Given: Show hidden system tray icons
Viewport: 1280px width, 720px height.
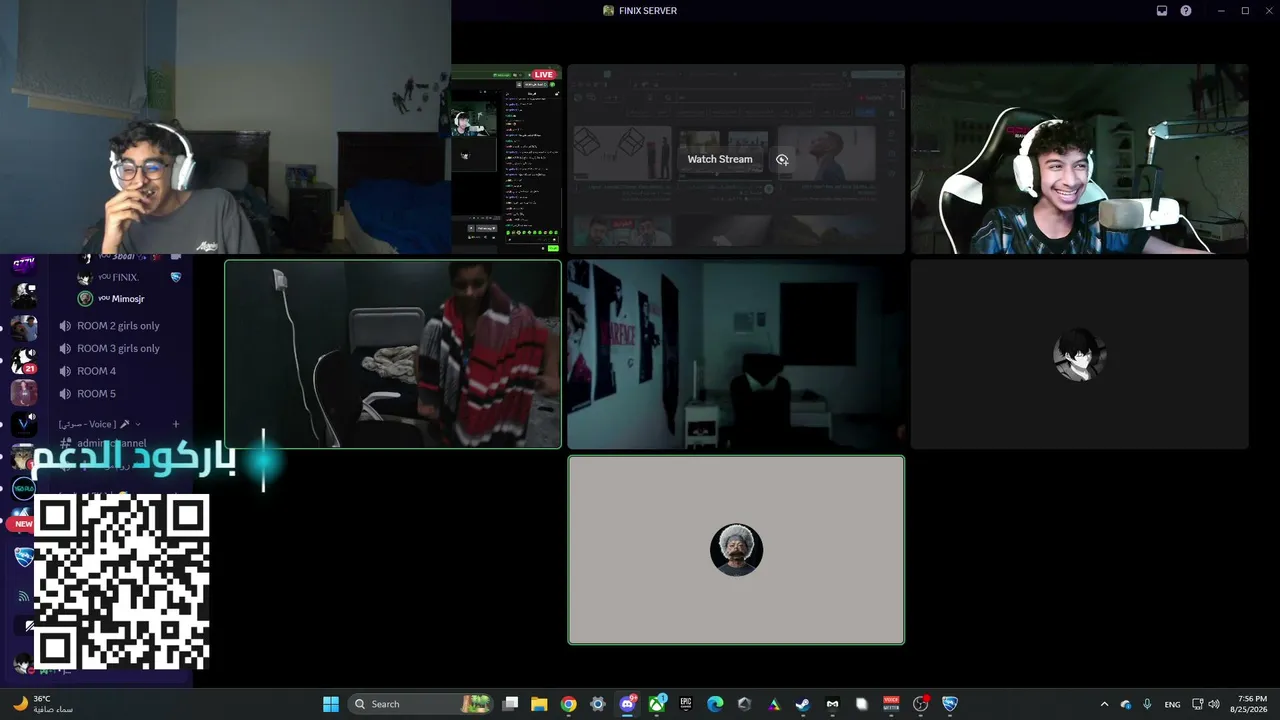Looking at the screenshot, I should pos(1104,704).
